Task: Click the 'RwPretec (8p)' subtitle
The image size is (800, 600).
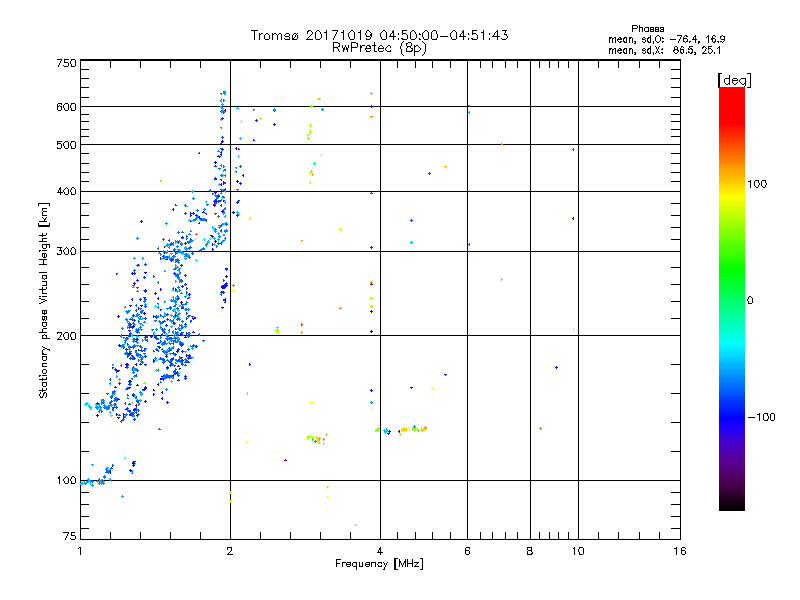Action: (379, 48)
